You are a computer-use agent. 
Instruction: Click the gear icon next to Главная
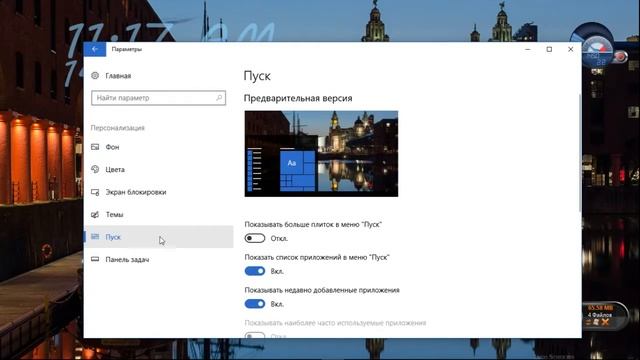click(95, 76)
